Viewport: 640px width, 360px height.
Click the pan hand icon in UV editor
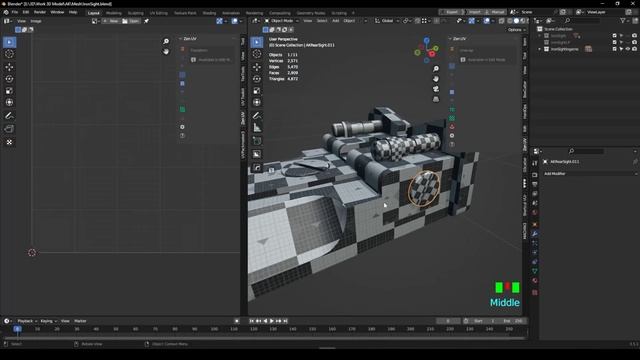tap(166, 51)
